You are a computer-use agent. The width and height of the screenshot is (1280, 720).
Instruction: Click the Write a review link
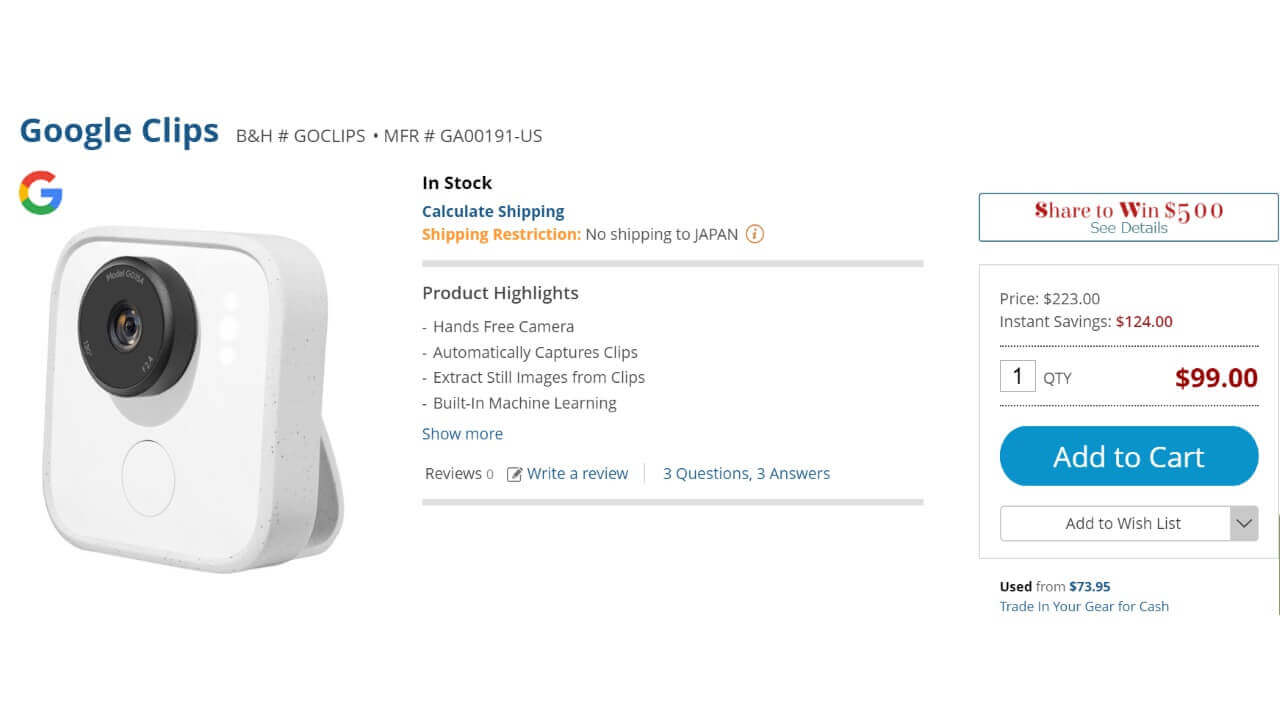point(577,474)
